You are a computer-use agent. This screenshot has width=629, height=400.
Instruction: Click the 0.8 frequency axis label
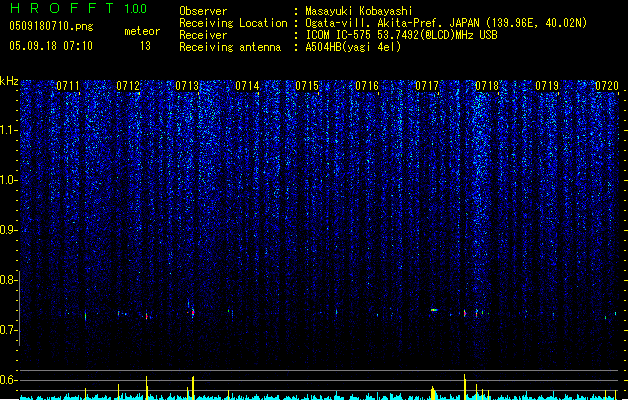pyautogui.click(x=8, y=280)
